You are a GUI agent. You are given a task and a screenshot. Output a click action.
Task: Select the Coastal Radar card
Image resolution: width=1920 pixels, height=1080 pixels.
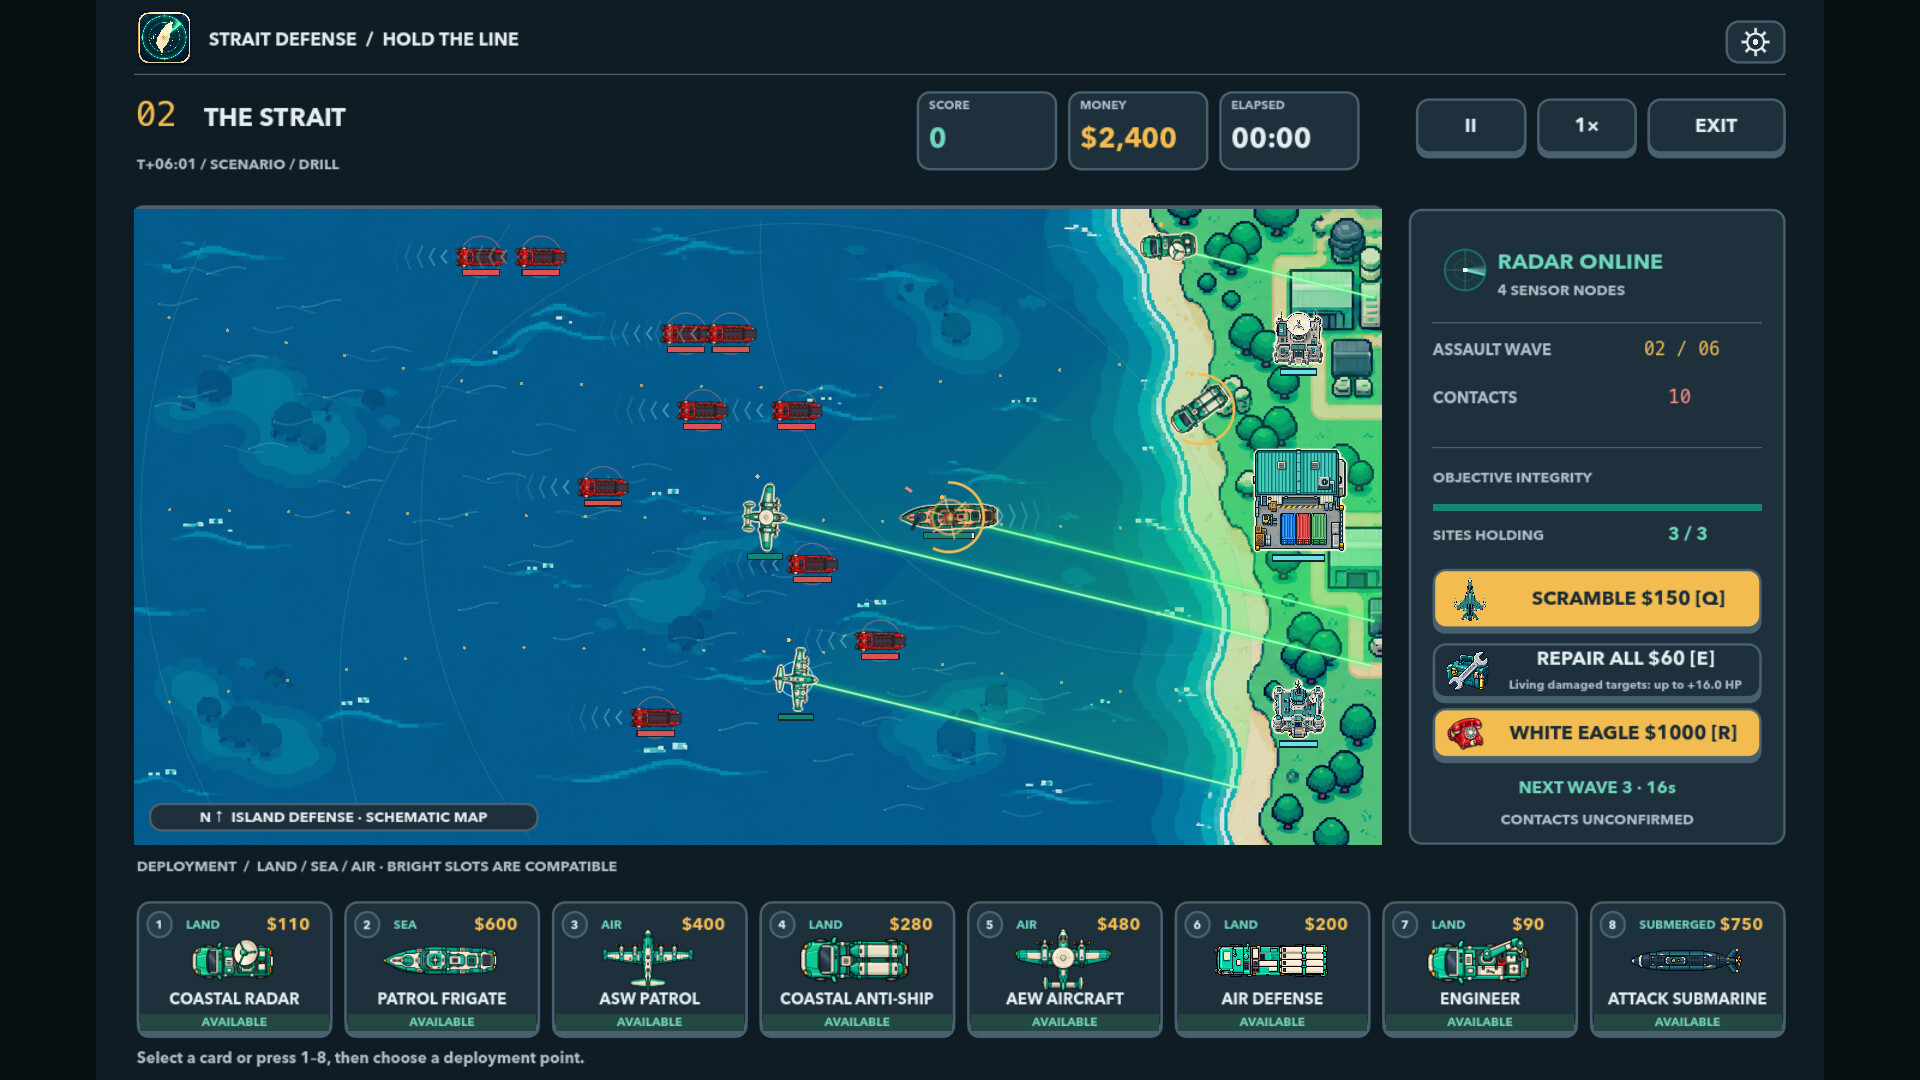pyautogui.click(x=234, y=969)
